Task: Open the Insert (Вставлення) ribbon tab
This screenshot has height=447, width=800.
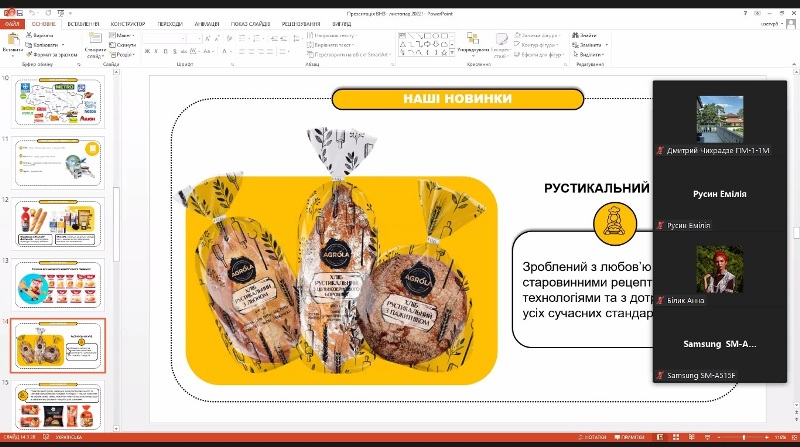Action: 82,23
